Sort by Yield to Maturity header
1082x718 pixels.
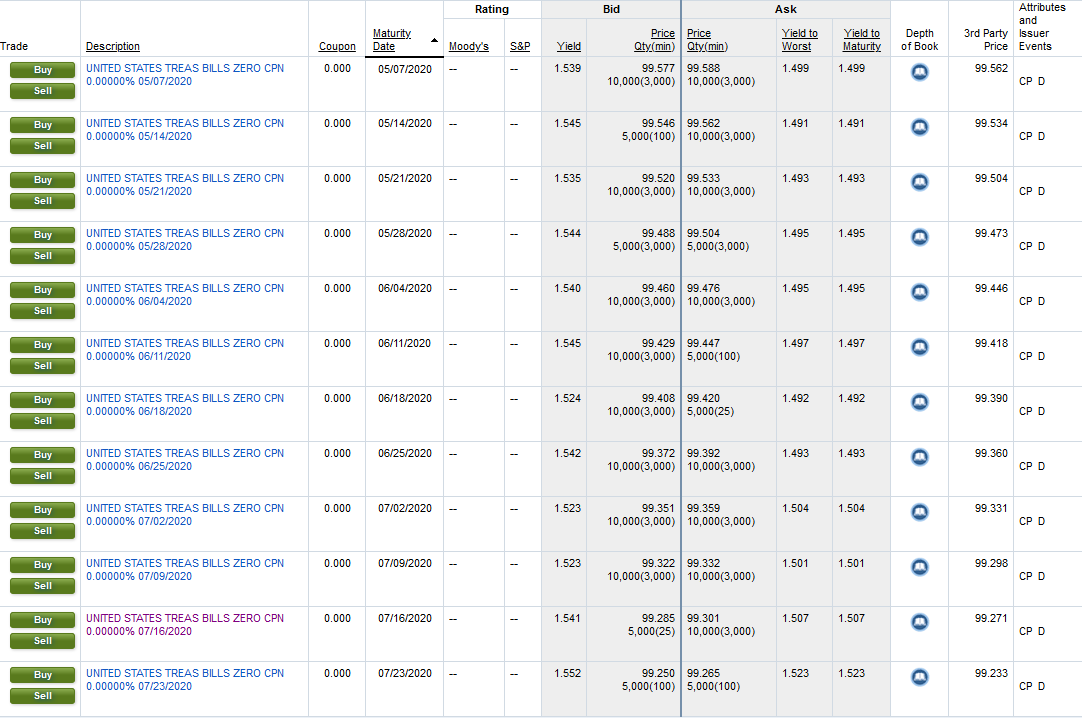tap(861, 40)
